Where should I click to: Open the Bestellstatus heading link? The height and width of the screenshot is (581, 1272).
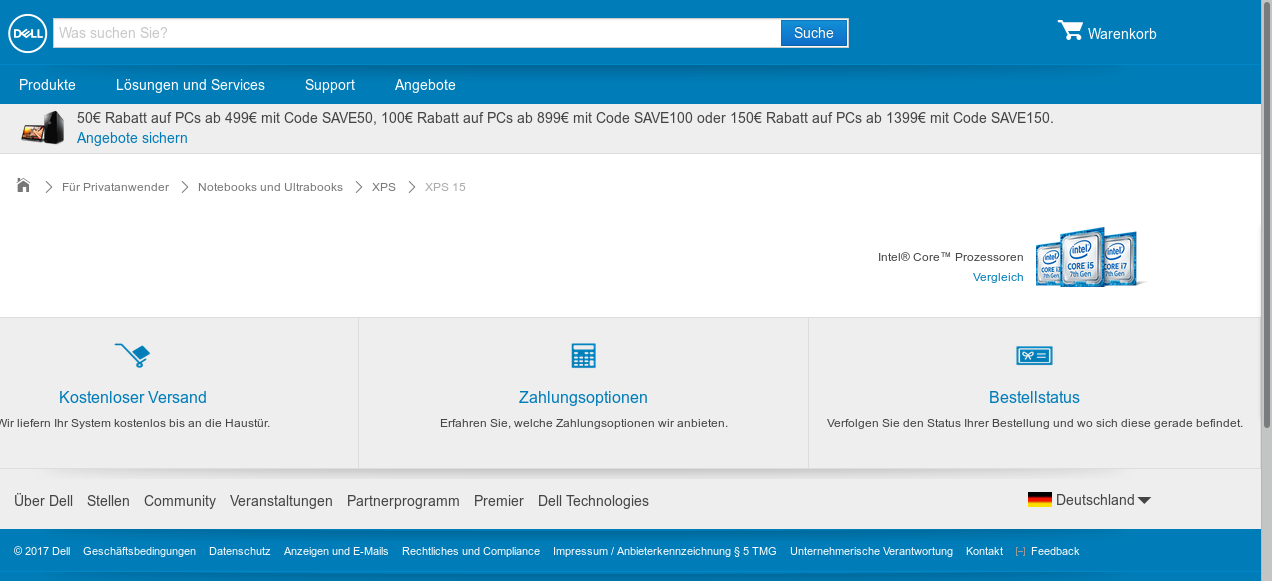coord(1034,397)
